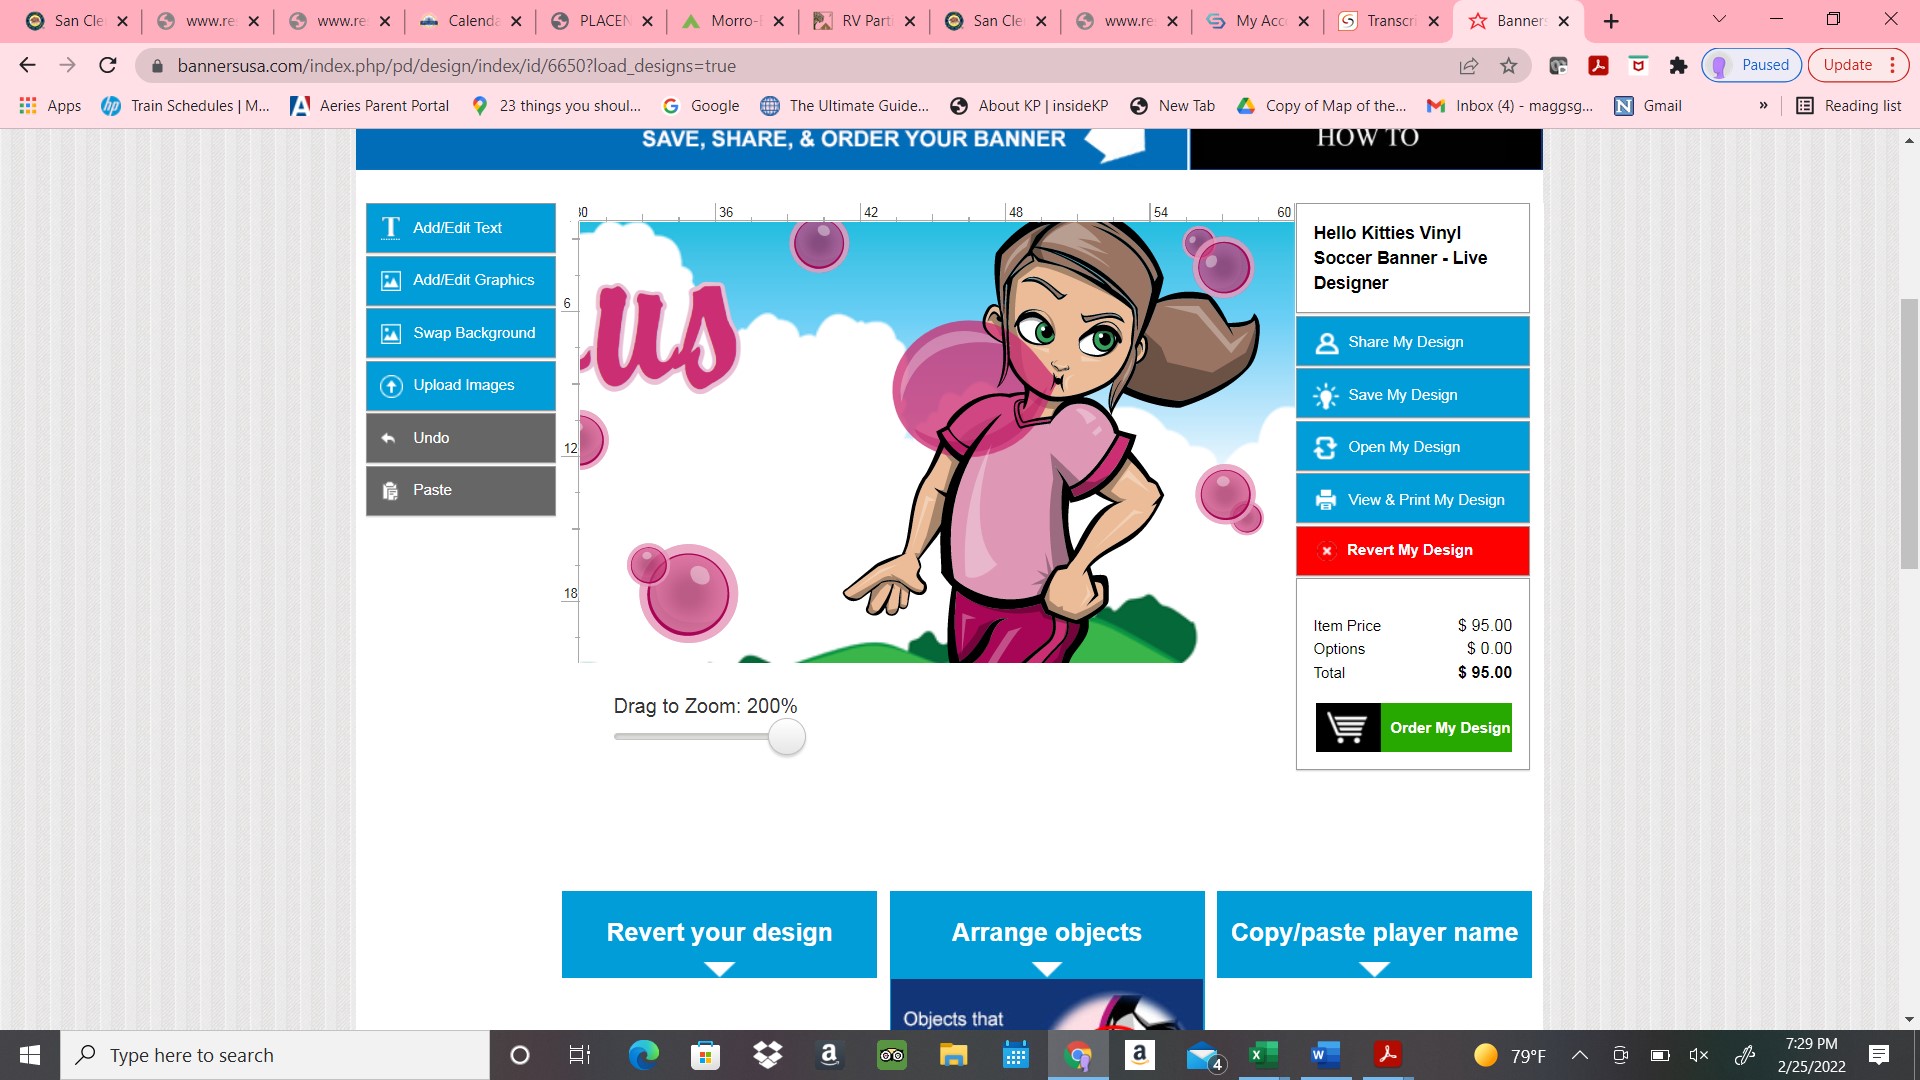This screenshot has width=1920, height=1080.
Task: Click red Revert My Design button
Action: [1412, 550]
